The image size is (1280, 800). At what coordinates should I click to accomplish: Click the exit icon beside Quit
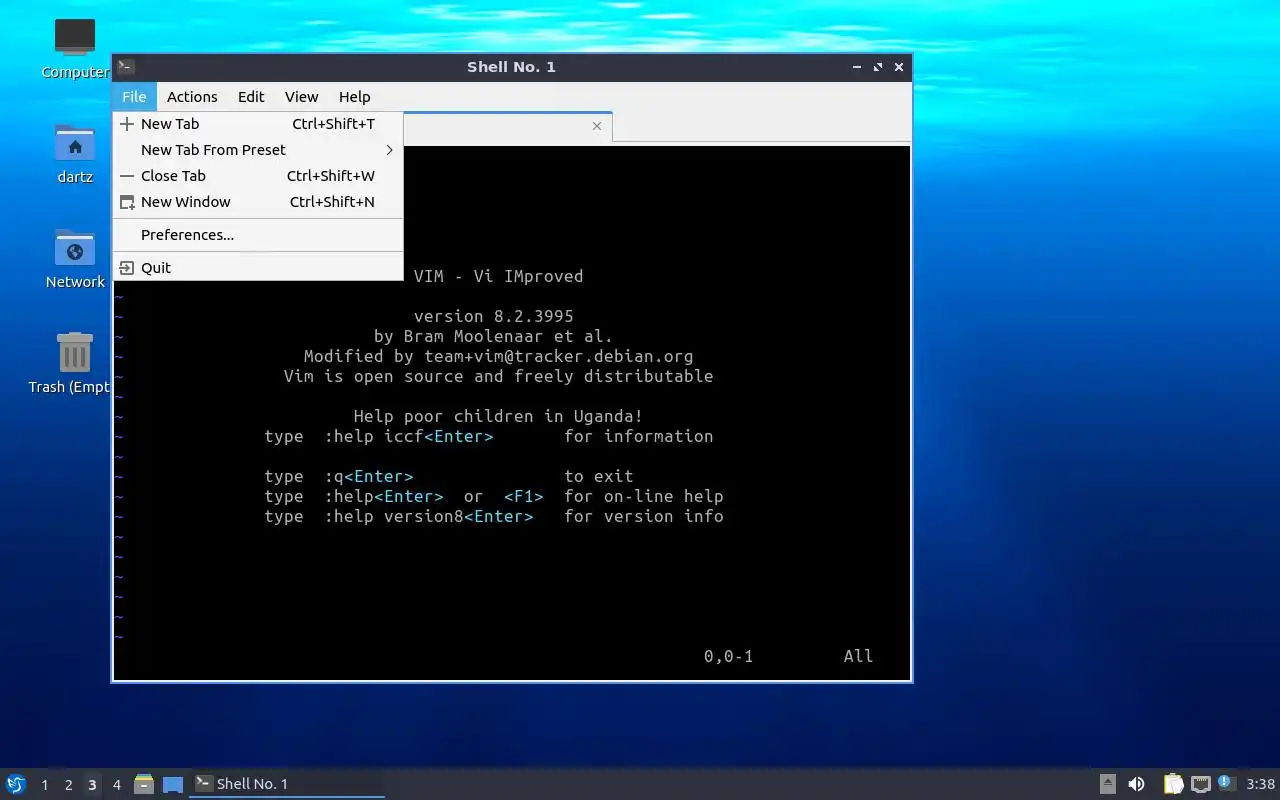[x=127, y=268]
